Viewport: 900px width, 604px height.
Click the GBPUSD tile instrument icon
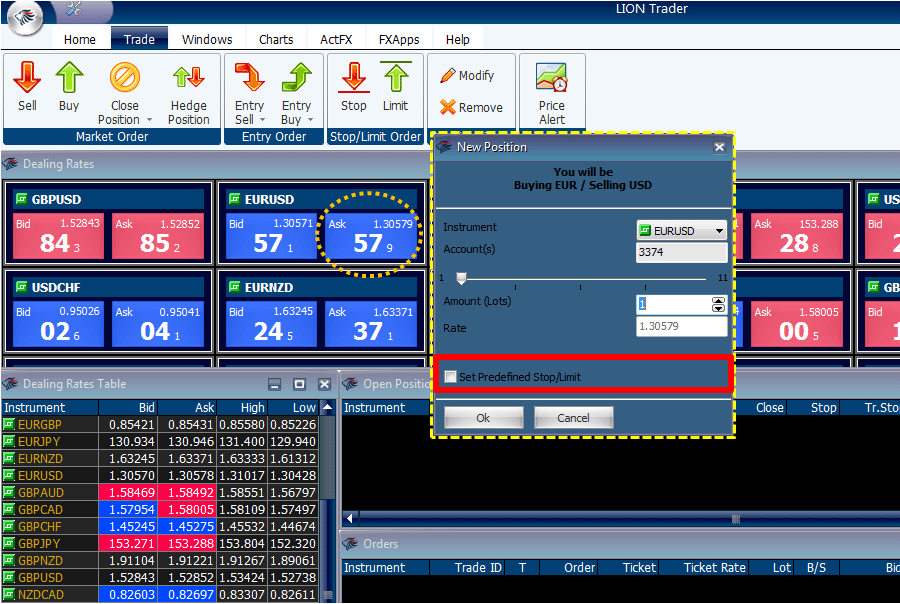click(x=22, y=199)
